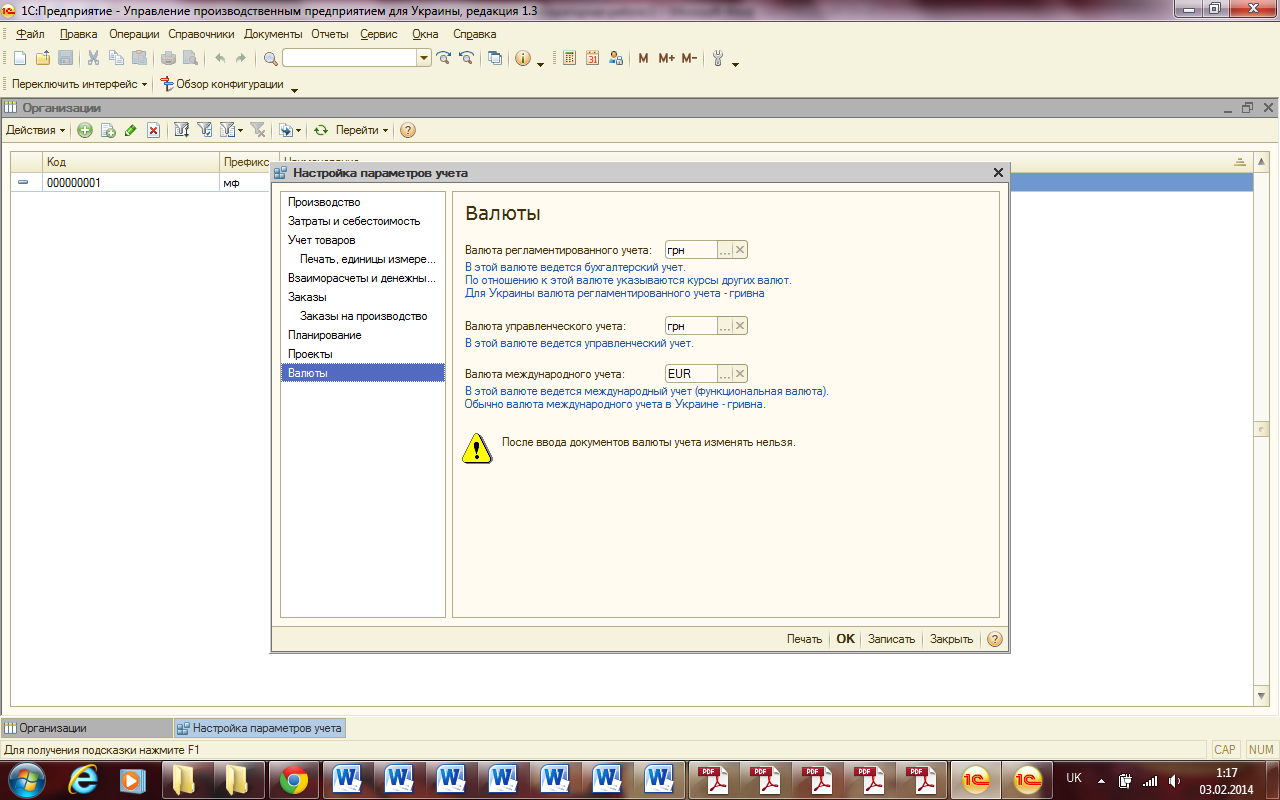1280x800 pixels.
Task: Click OK in settings dialog
Action: (846, 639)
